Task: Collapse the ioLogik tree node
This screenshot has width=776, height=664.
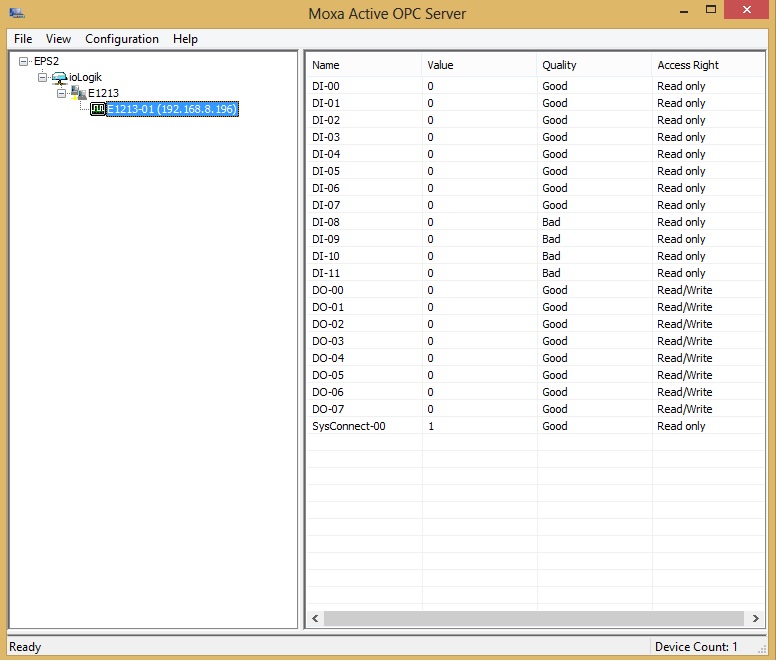Action: (x=43, y=77)
